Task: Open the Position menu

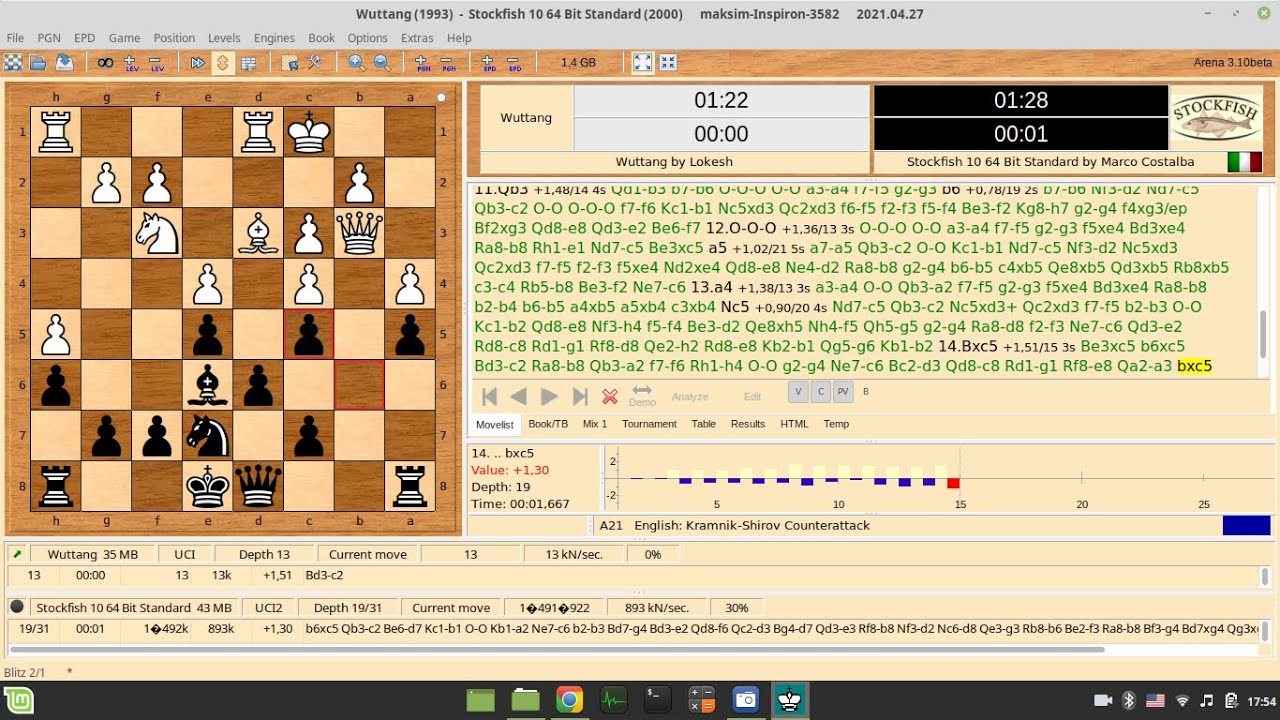Action: point(174,38)
